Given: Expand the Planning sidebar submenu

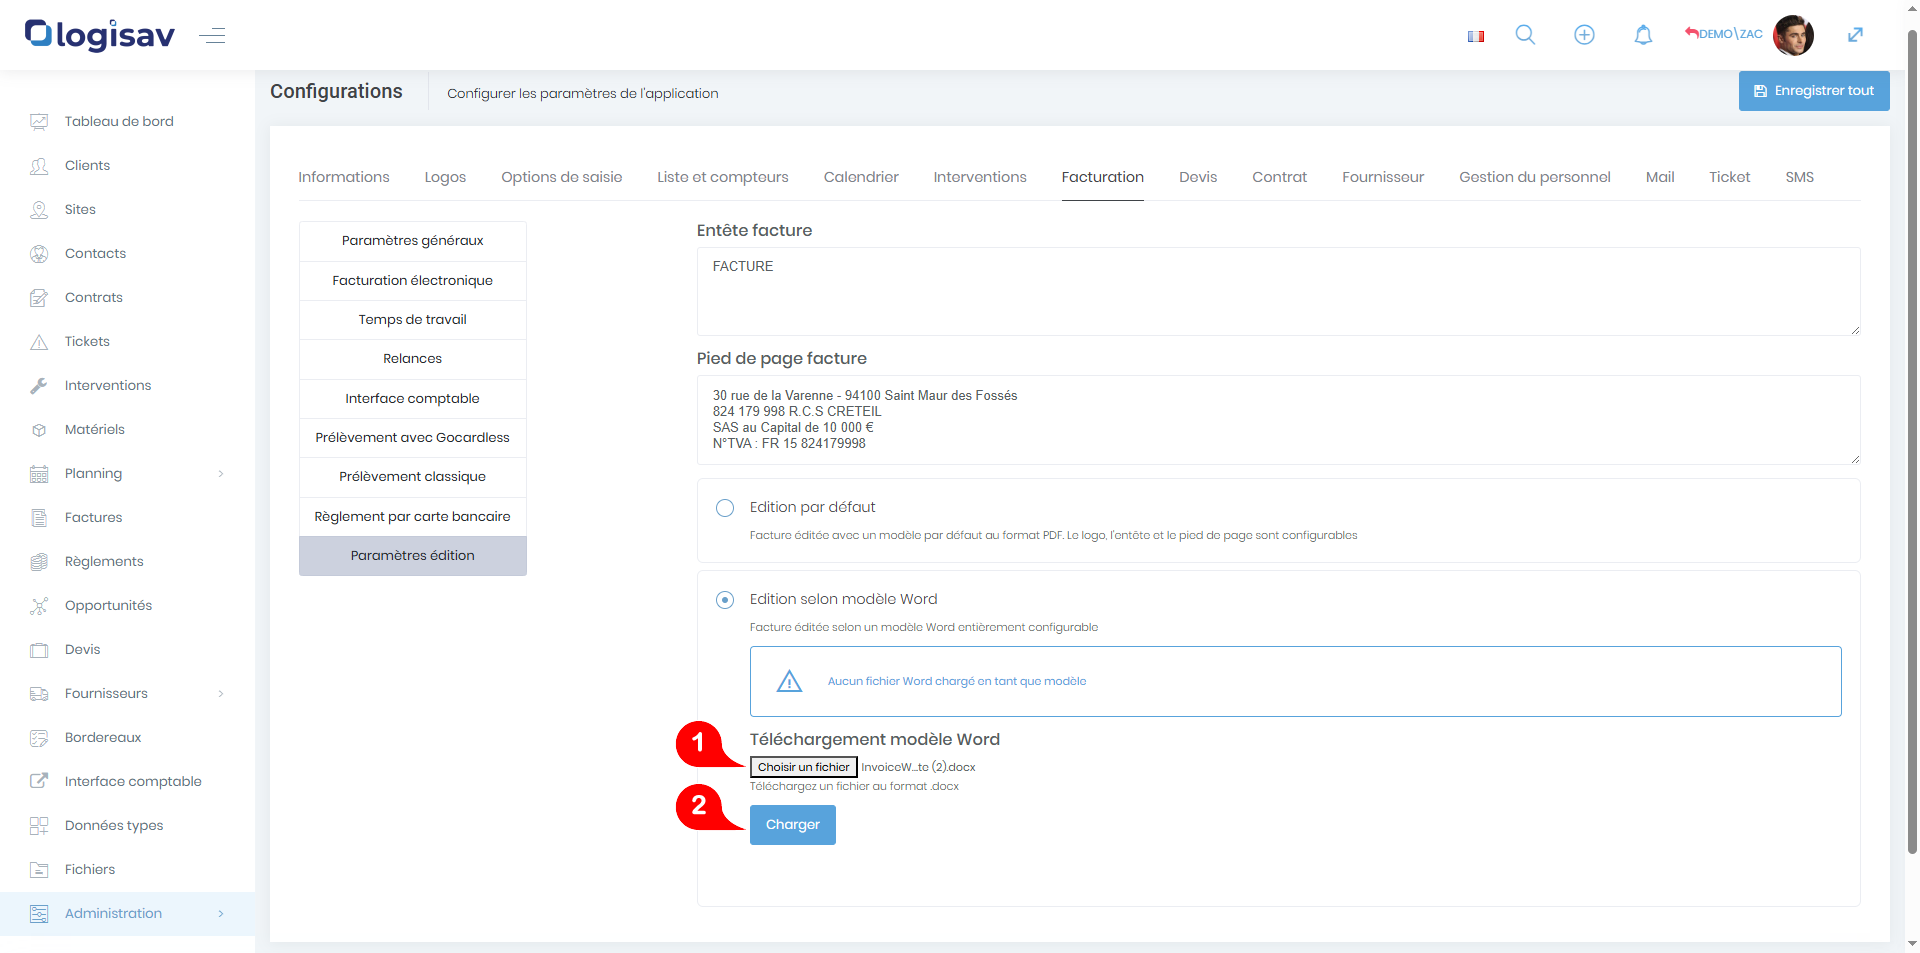Looking at the screenshot, I should pyautogui.click(x=221, y=474).
